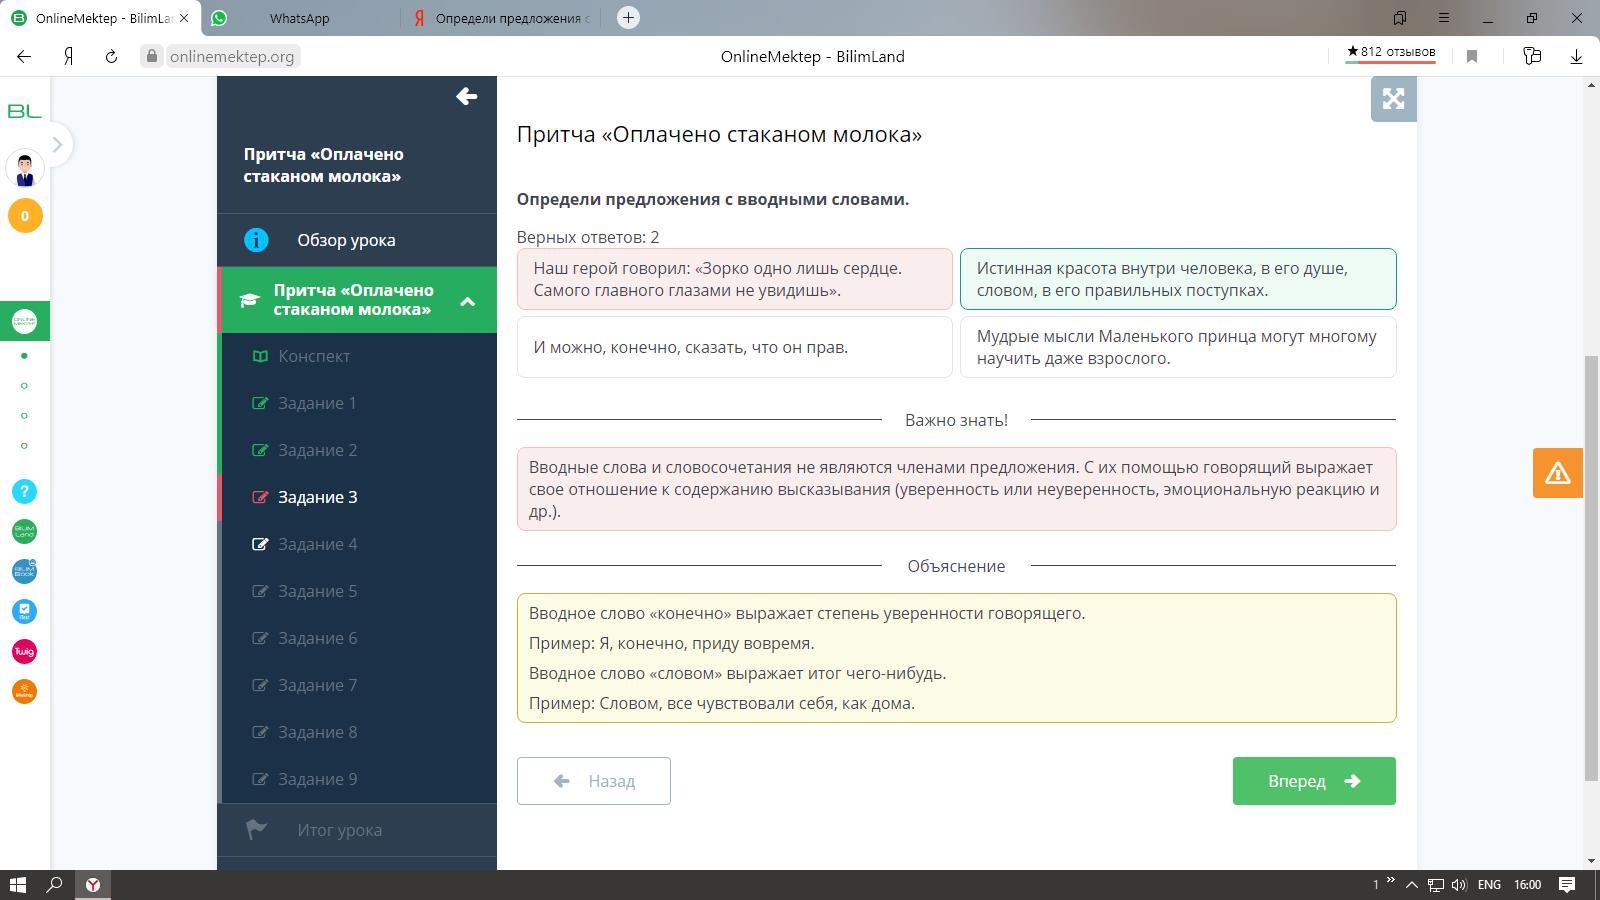This screenshot has height=900, width=1600.
Task: Bookmark this page with the flag icon
Action: 1472,57
